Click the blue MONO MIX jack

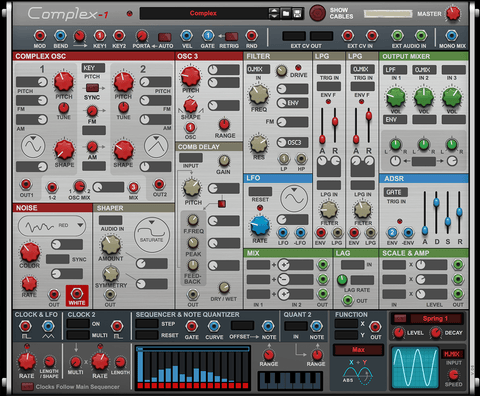coord(452,35)
